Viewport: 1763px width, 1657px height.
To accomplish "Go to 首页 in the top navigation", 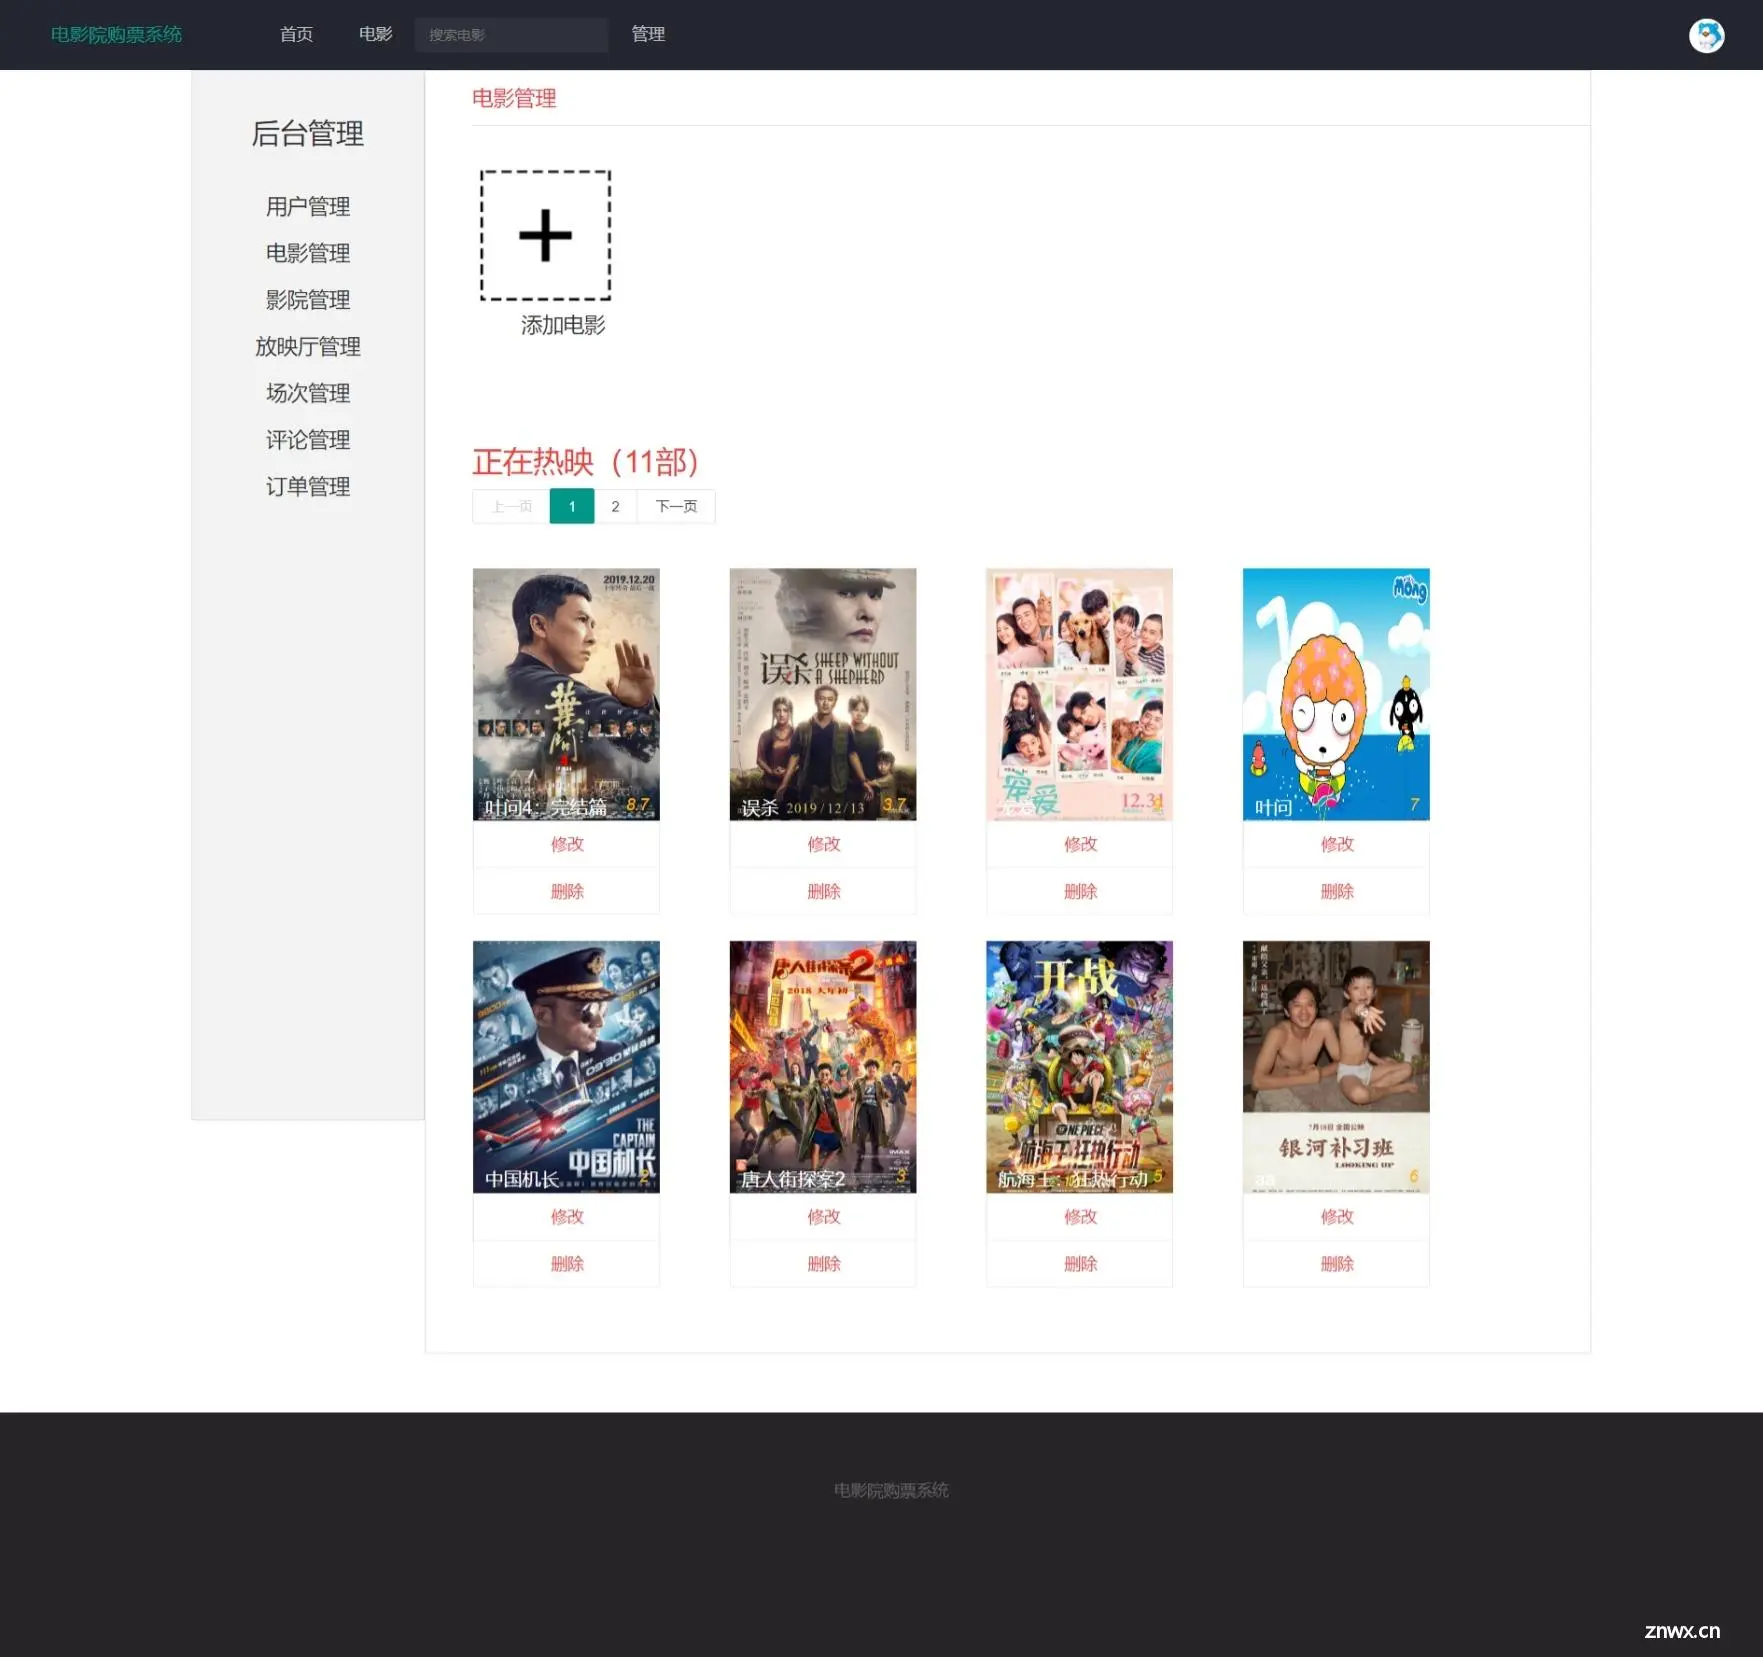I will pyautogui.click(x=296, y=35).
